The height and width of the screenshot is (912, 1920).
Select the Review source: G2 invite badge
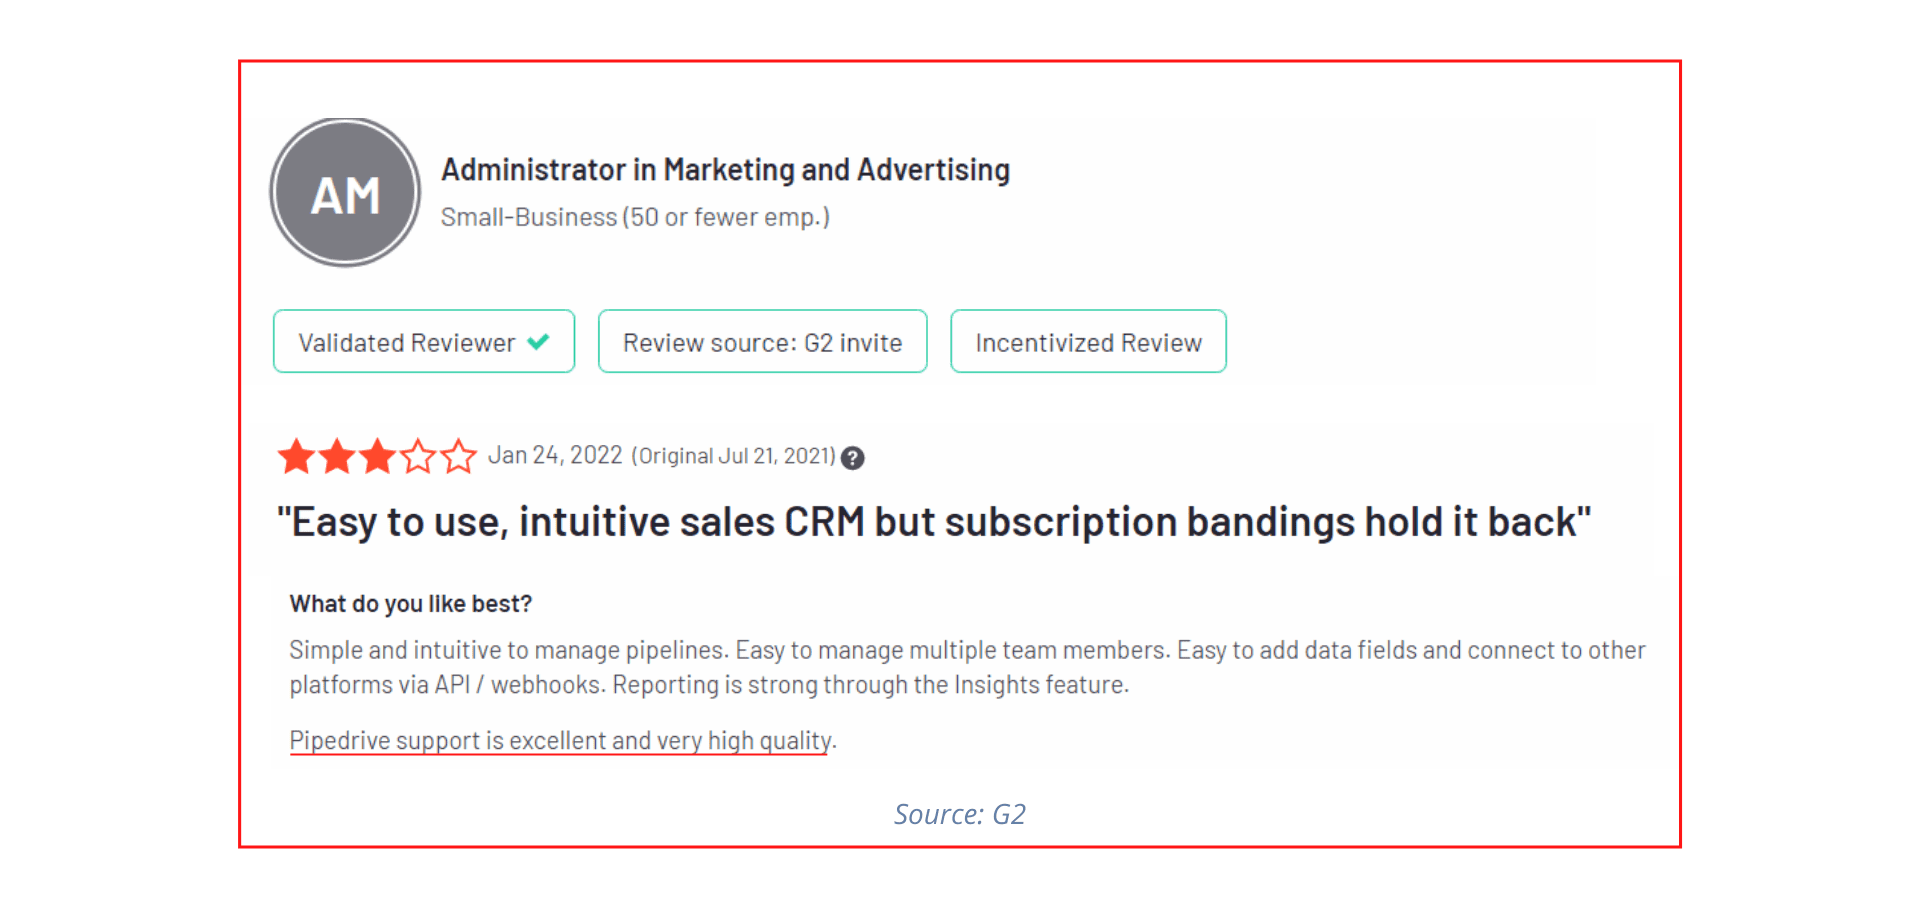(x=763, y=341)
